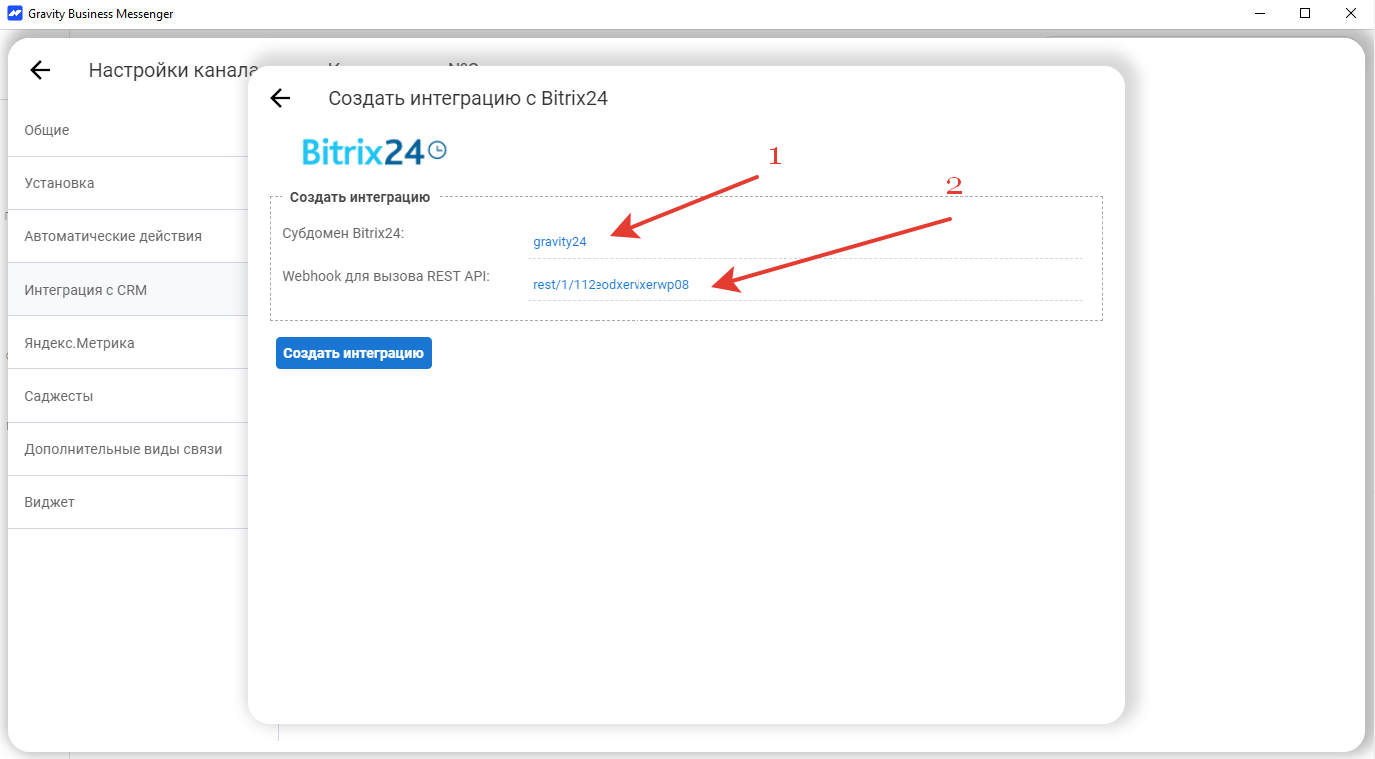This screenshot has width=1375, height=759.
Task: Open the Установка settings section
Action: (128, 183)
